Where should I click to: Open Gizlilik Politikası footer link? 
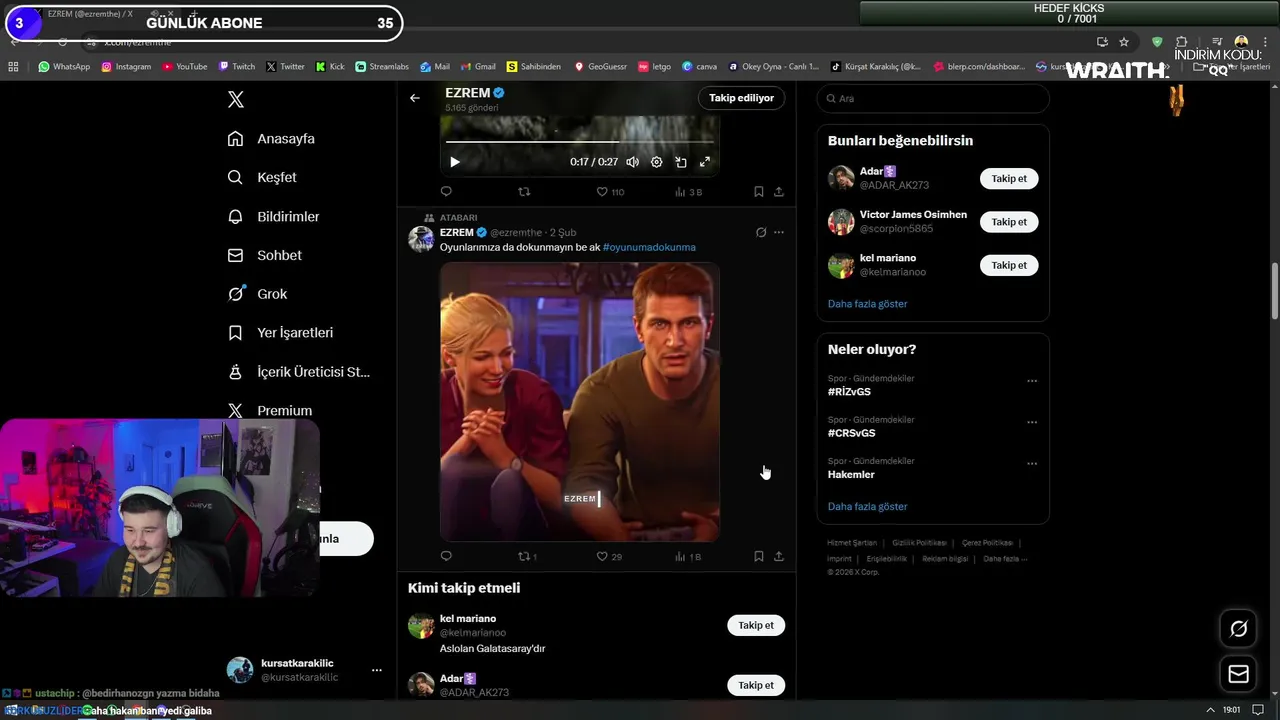(919, 543)
